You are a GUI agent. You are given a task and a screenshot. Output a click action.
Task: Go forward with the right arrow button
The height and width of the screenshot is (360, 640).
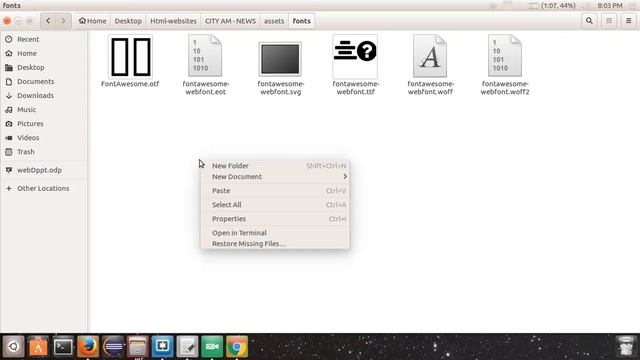pos(63,21)
